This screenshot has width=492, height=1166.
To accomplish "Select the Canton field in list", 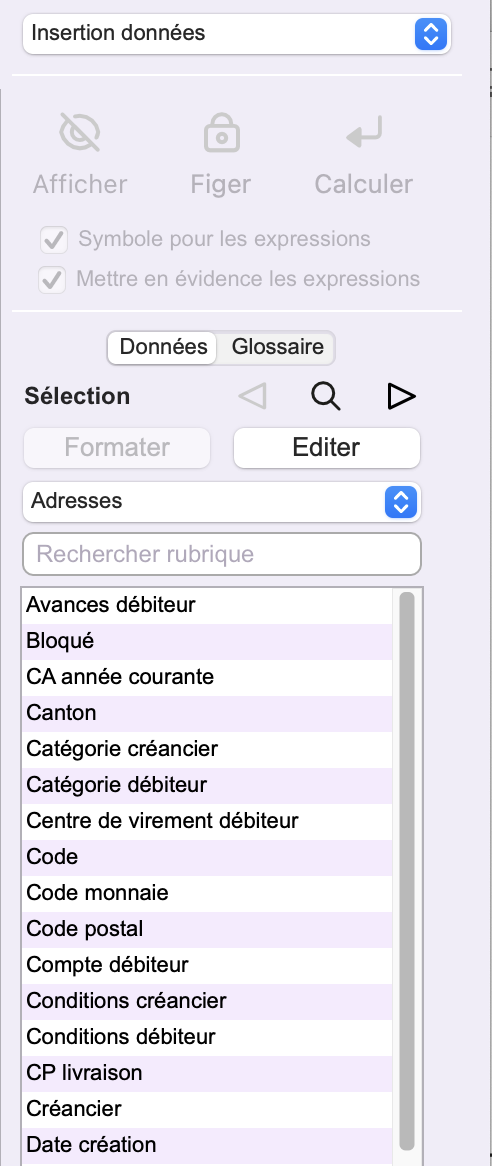I will tap(207, 714).
